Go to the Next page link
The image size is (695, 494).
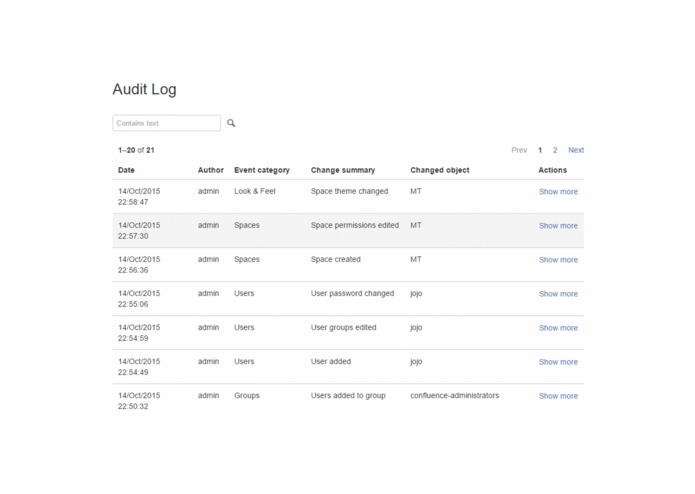576,150
